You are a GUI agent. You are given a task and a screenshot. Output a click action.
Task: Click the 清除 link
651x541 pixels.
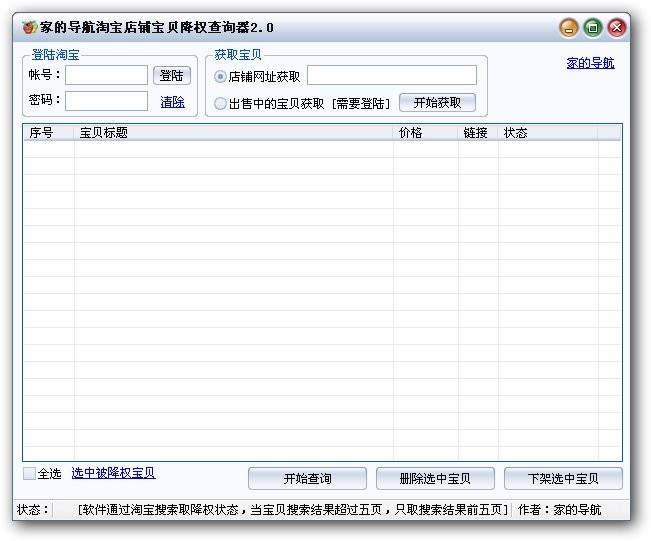(x=173, y=102)
